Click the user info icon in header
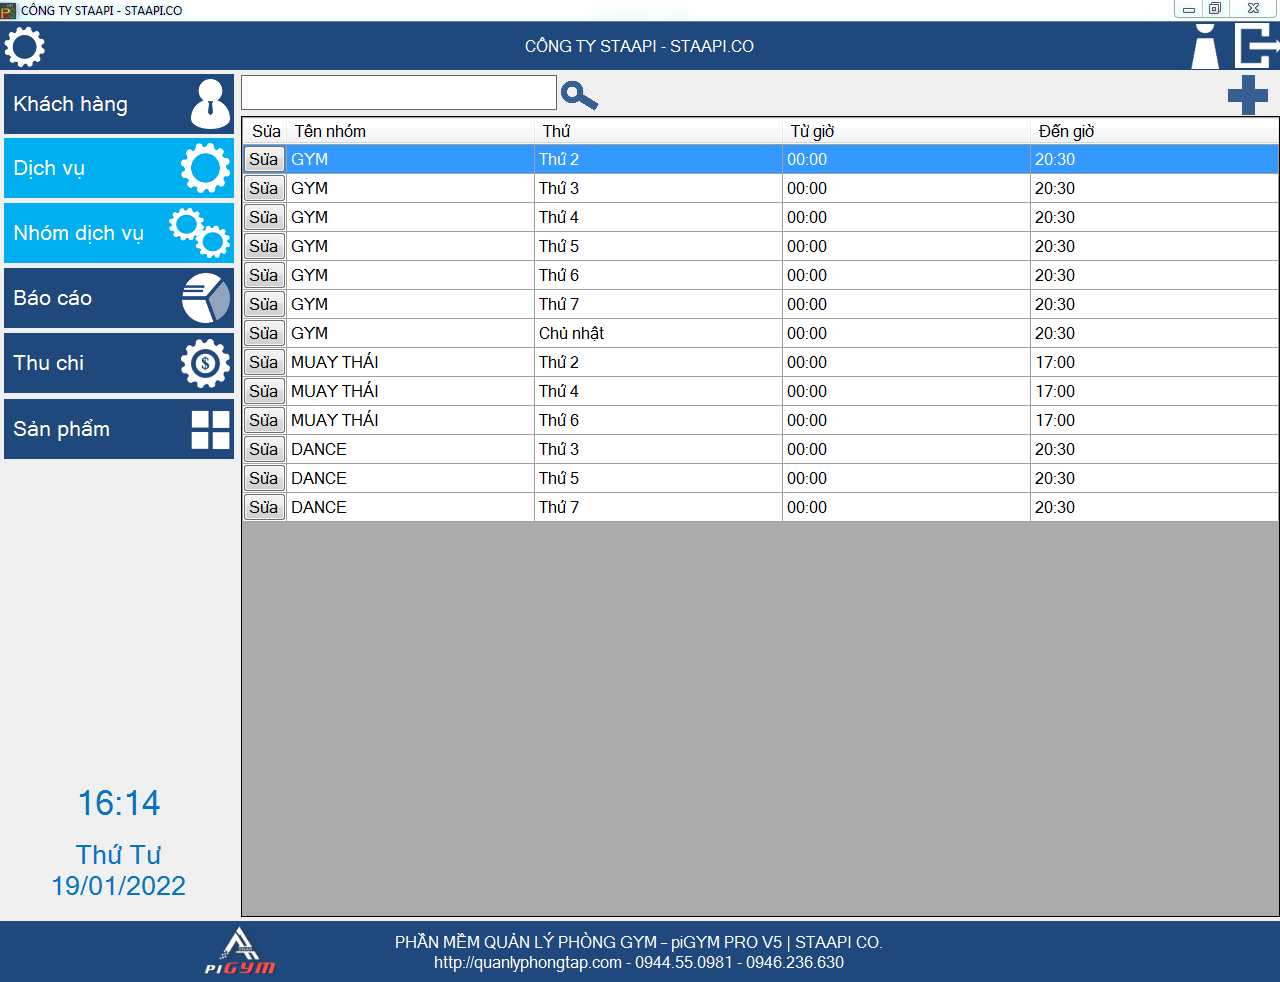The image size is (1280, 982). tap(1205, 47)
